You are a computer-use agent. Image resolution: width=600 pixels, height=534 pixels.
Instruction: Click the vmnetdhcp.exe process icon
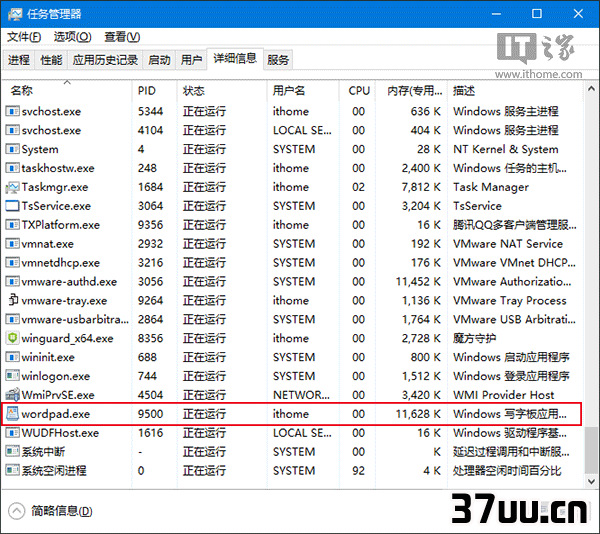click(12, 263)
